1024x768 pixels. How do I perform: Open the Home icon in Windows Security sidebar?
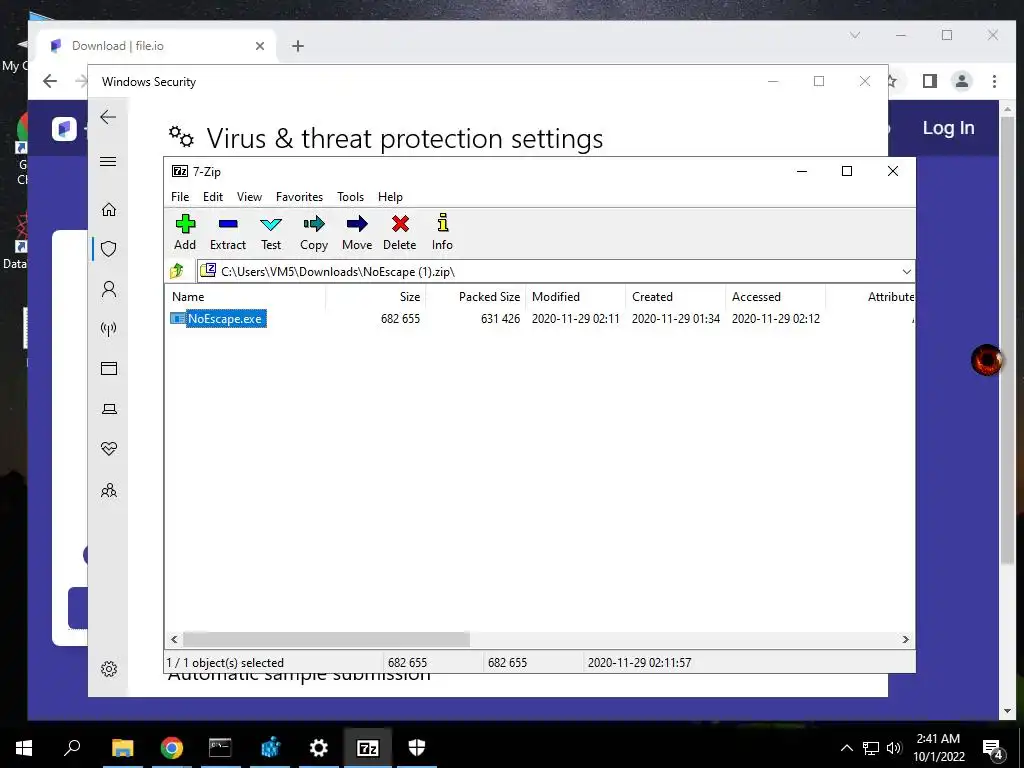[x=109, y=209]
